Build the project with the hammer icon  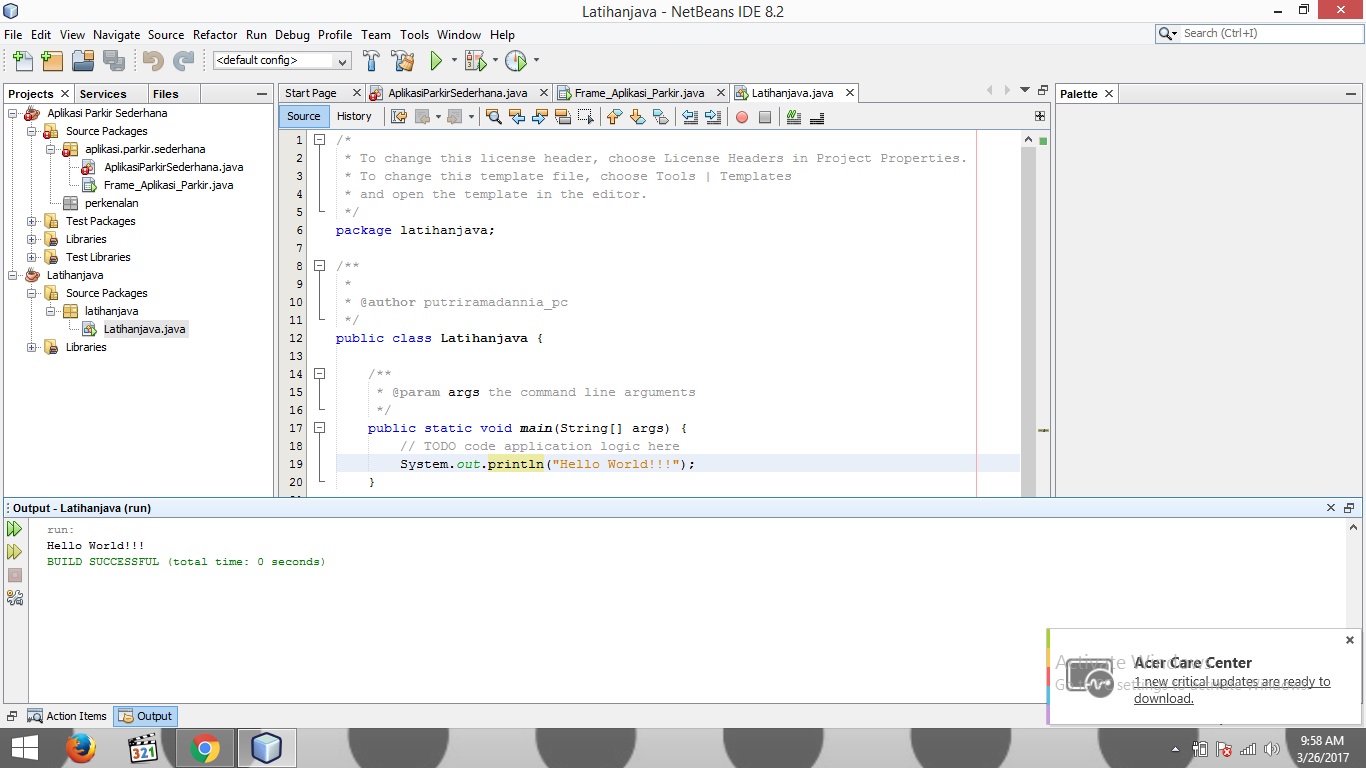[371, 60]
